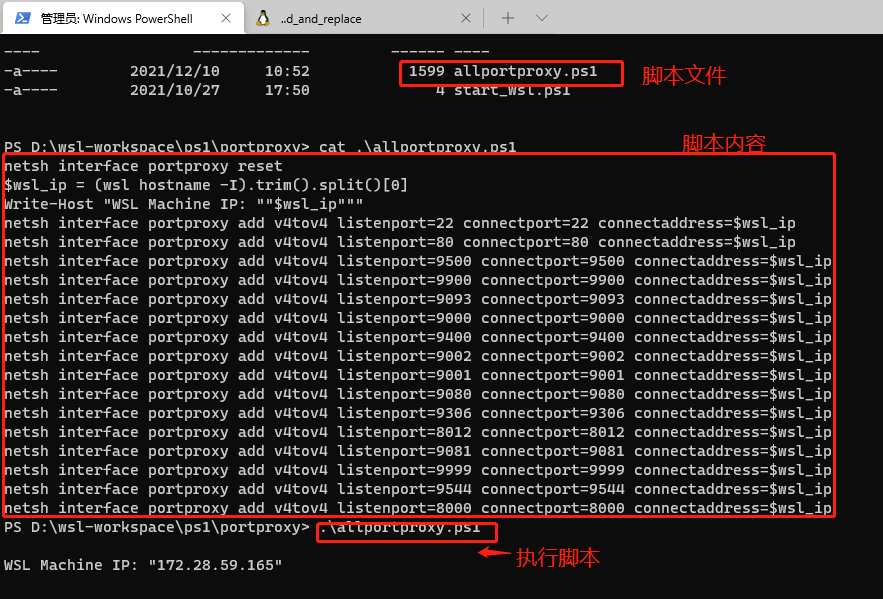Click the PowerShell icon on first tab
883x599 pixels.
(x=23, y=18)
